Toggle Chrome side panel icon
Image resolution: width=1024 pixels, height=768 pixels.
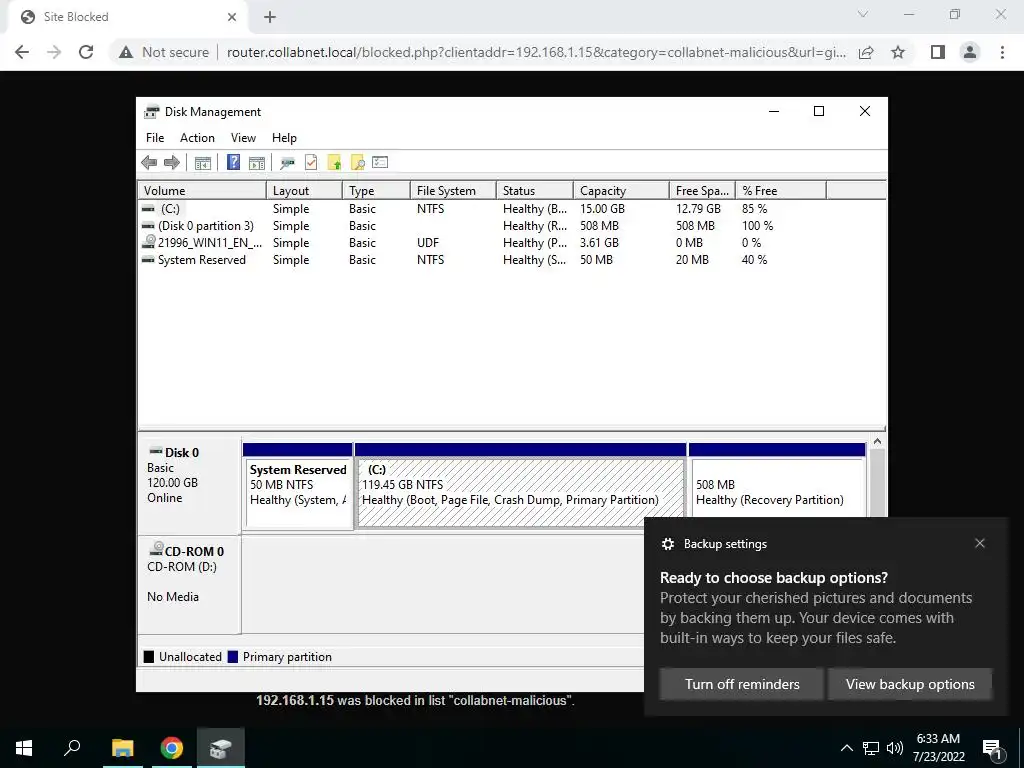pyautogui.click(x=938, y=52)
